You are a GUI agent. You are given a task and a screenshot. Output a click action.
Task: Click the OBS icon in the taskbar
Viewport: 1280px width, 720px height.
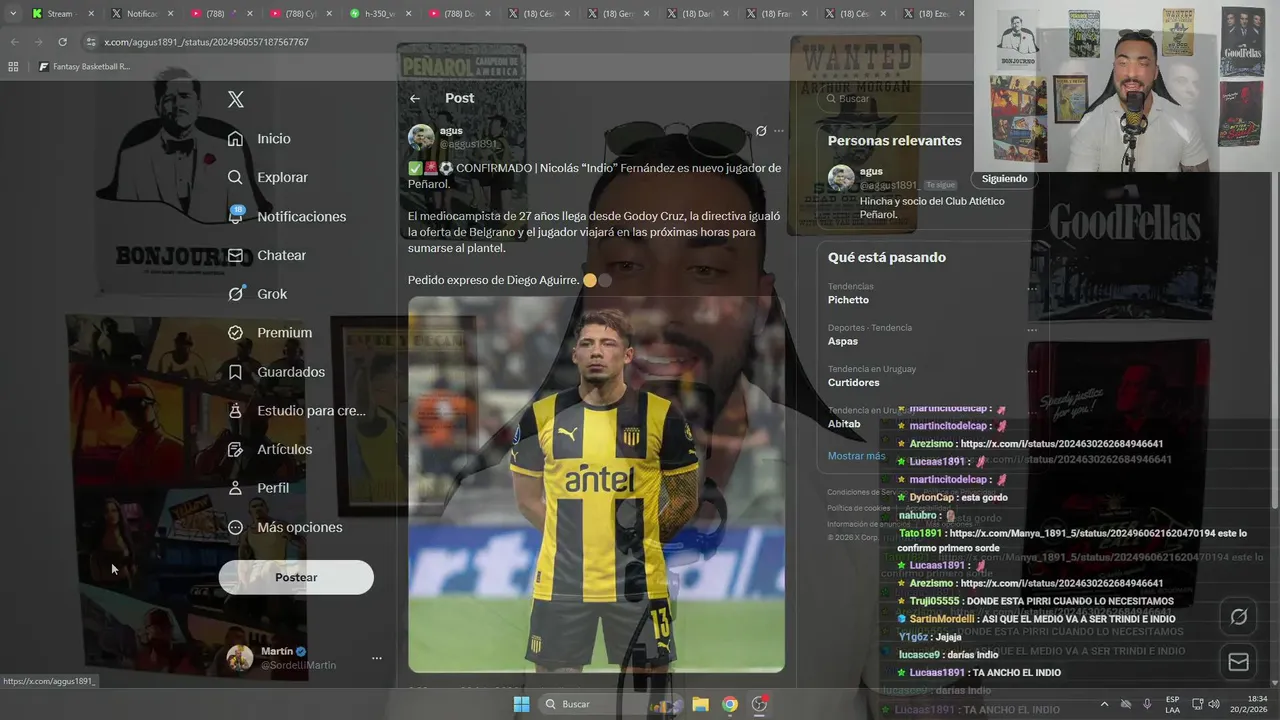759,704
